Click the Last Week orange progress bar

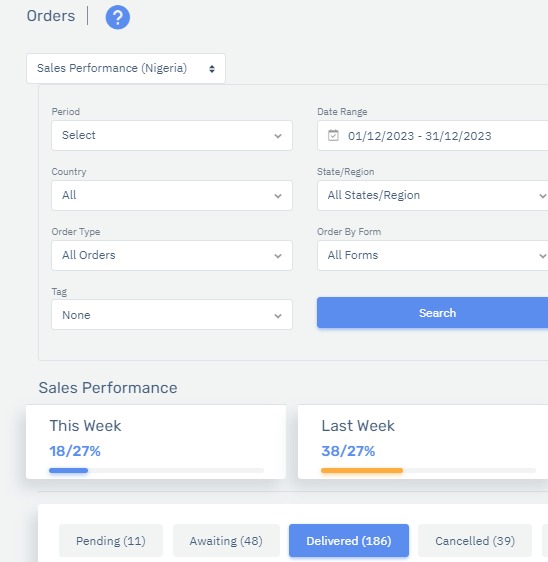point(362,471)
